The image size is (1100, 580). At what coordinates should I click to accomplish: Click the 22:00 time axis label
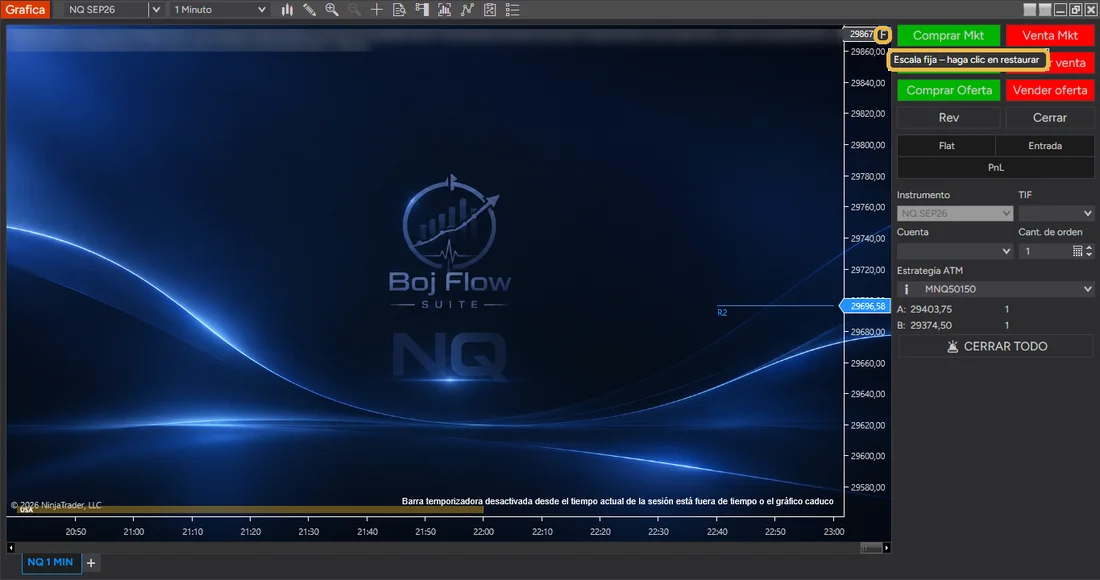pos(483,532)
